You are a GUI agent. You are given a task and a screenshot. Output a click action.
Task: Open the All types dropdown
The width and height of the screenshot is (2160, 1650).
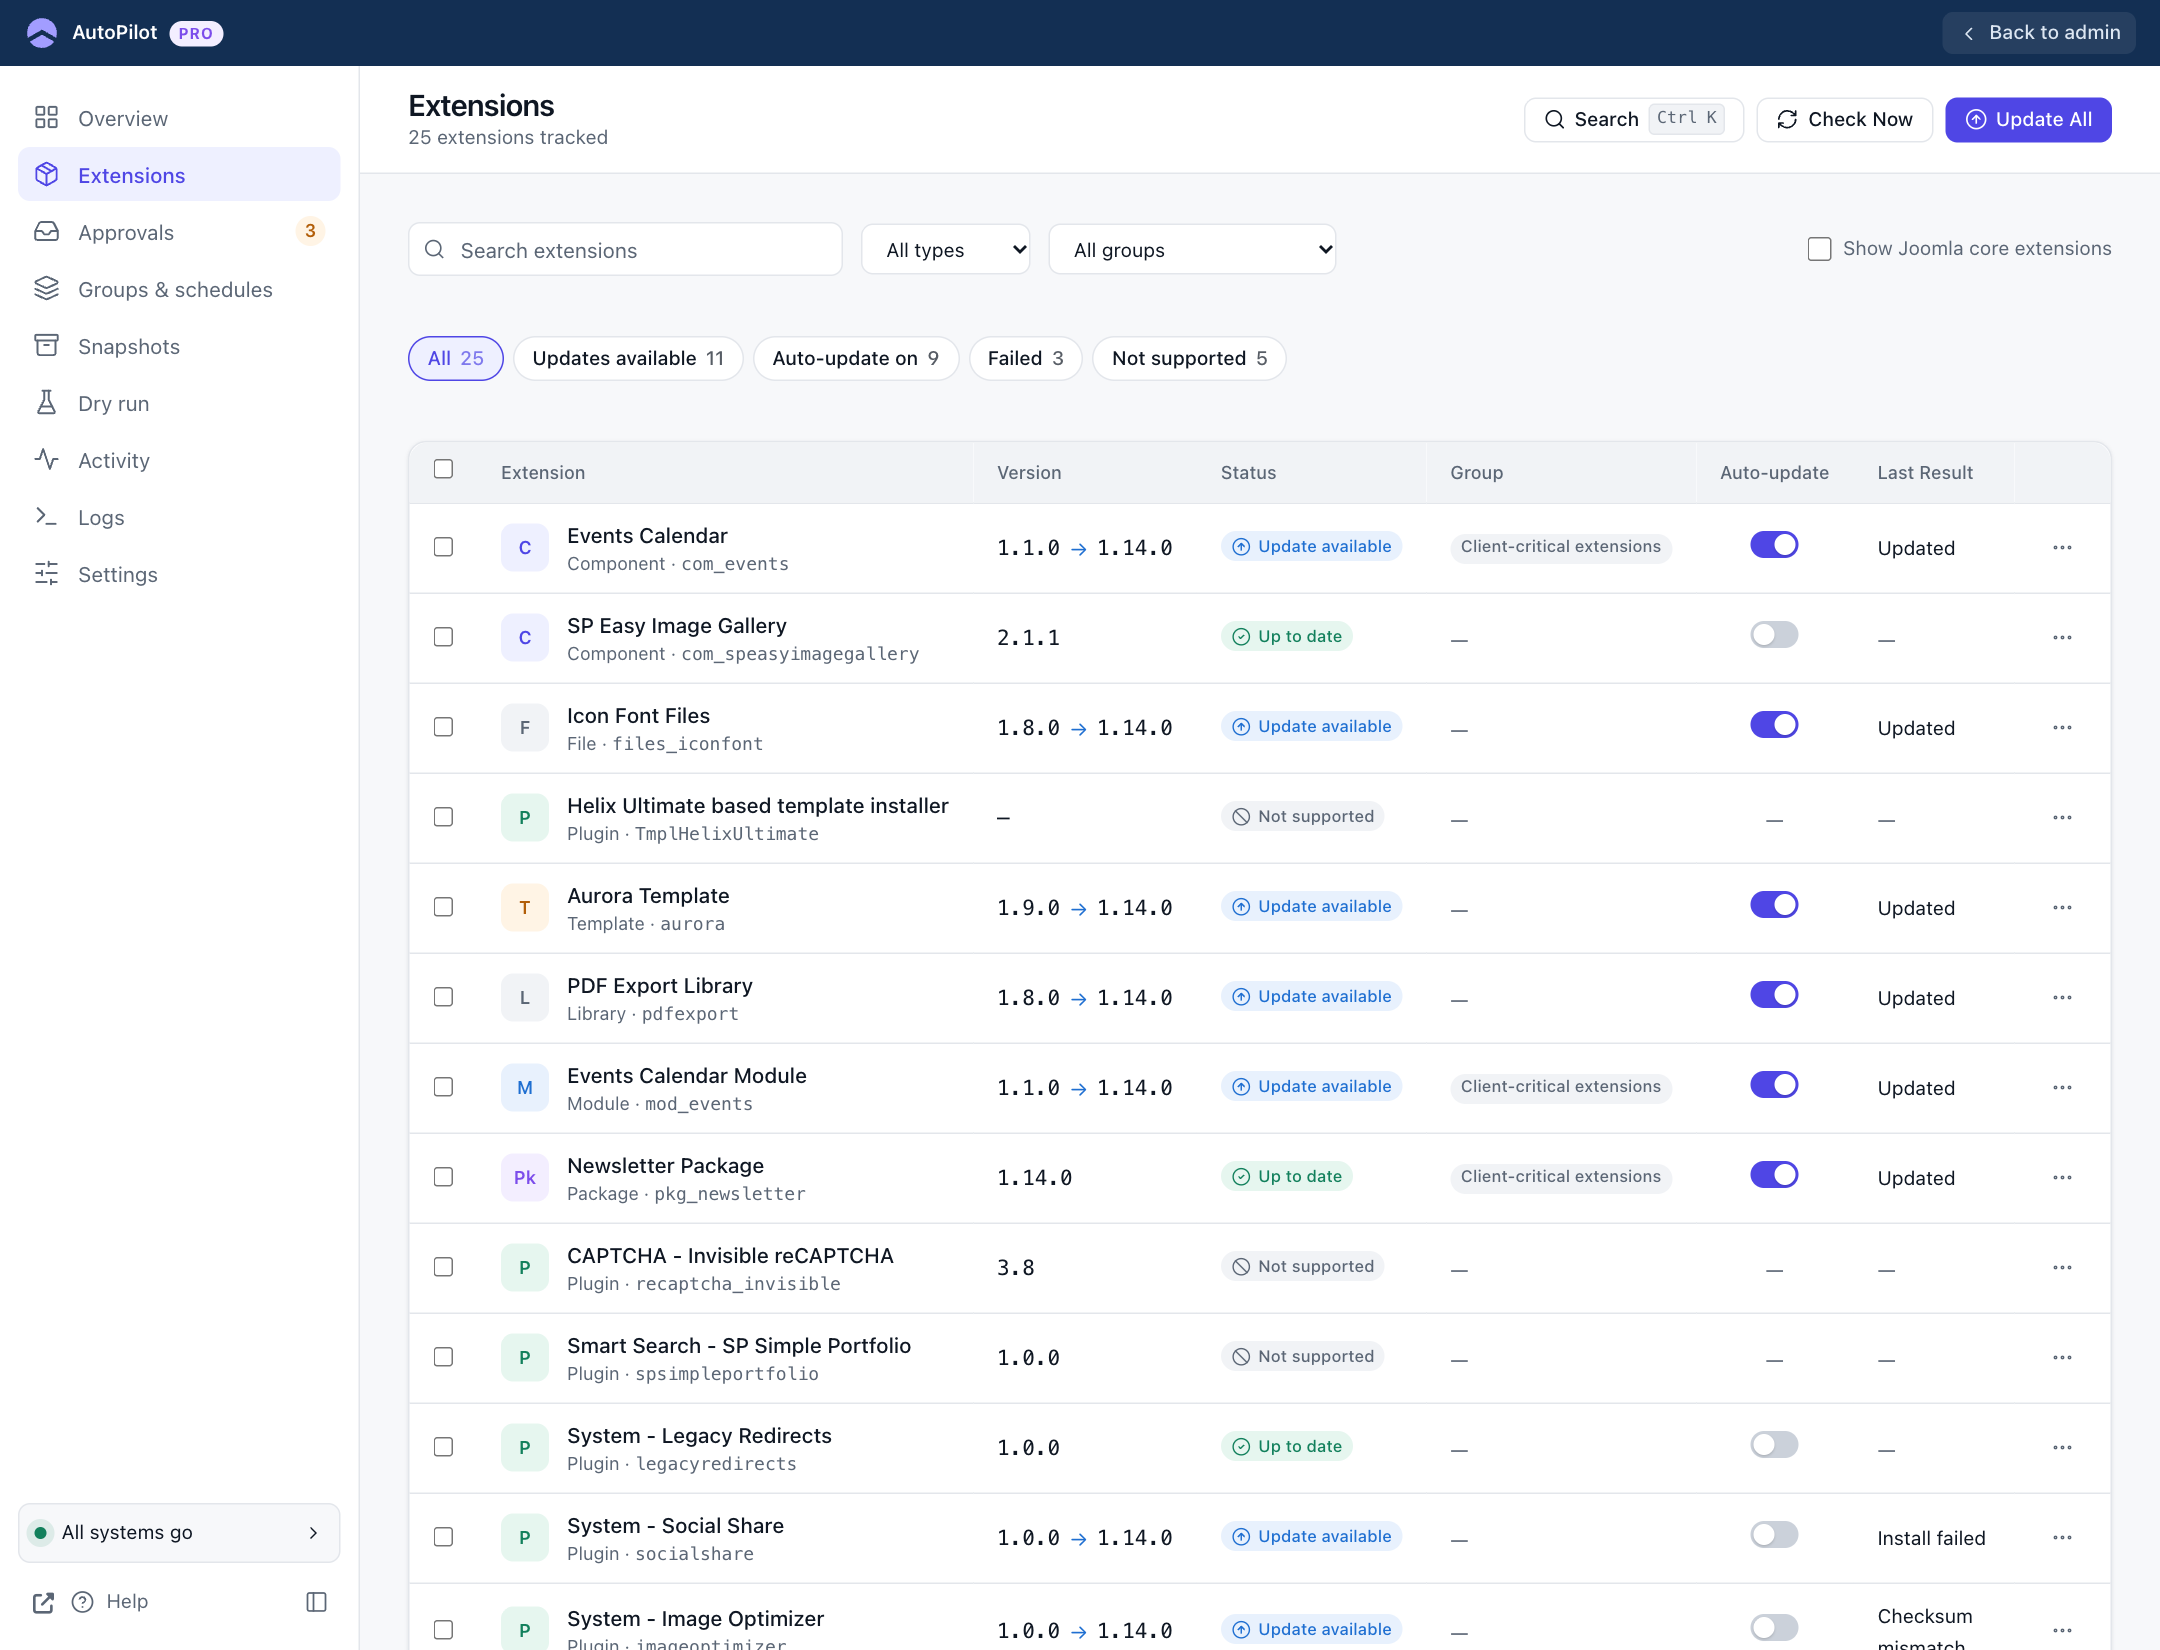[x=945, y=250]
